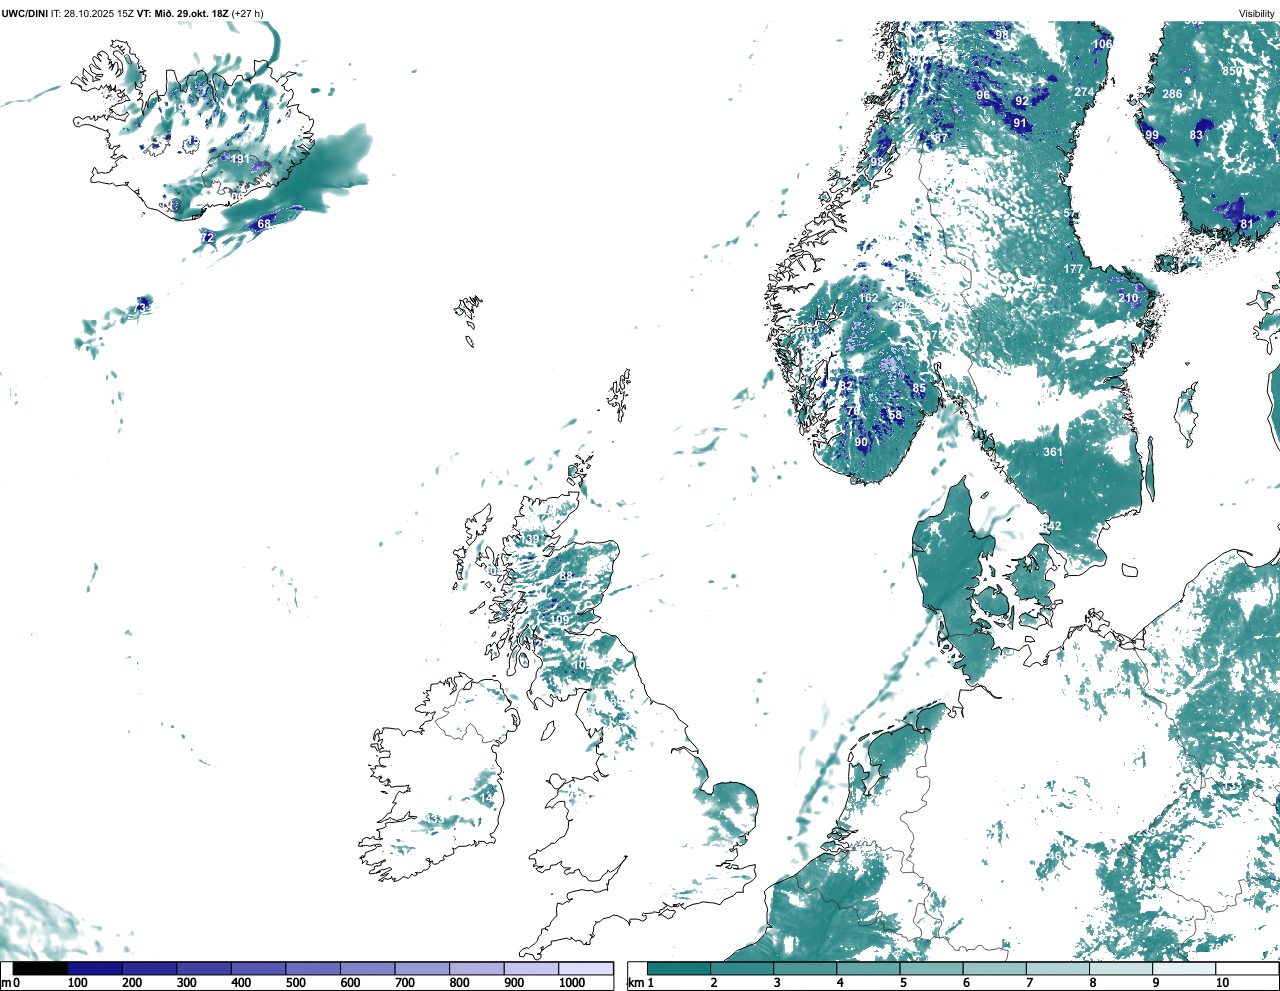Click the '177' value on Swedish coast
This screenshot has height=991, width=1280.
(x=1073, y=269)
